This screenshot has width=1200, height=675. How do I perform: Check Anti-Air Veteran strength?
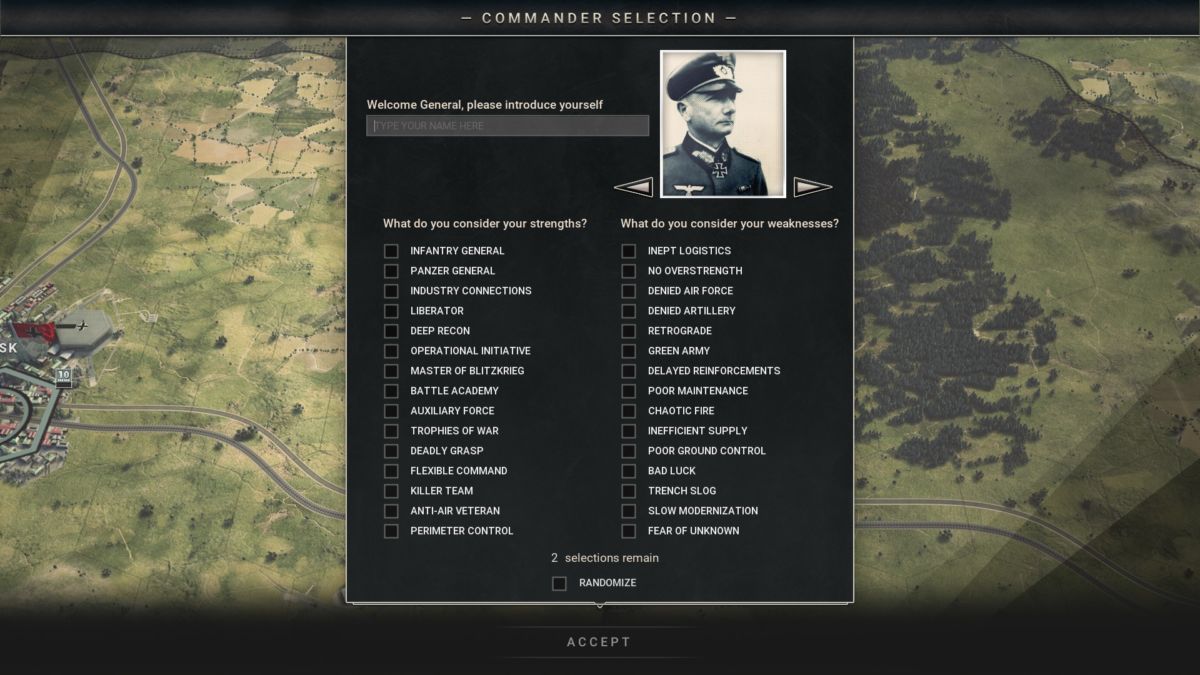click(391, 511)
